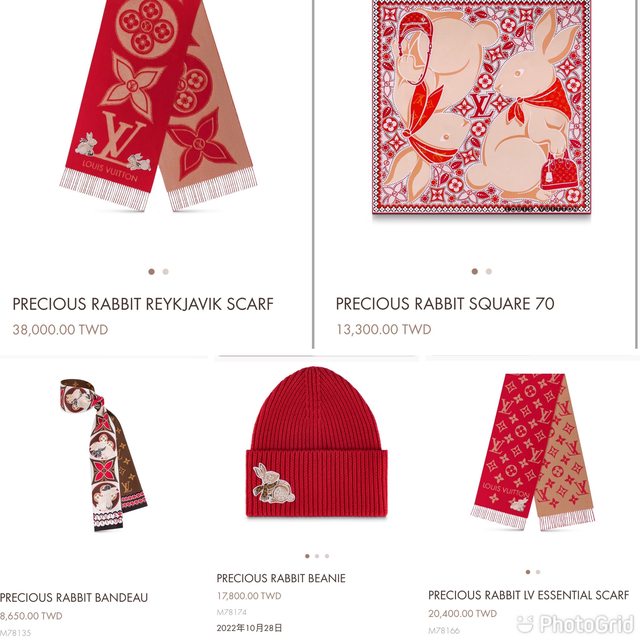
Task: Select middle carousel dot under the Beanie
Action: click(317, 556)
